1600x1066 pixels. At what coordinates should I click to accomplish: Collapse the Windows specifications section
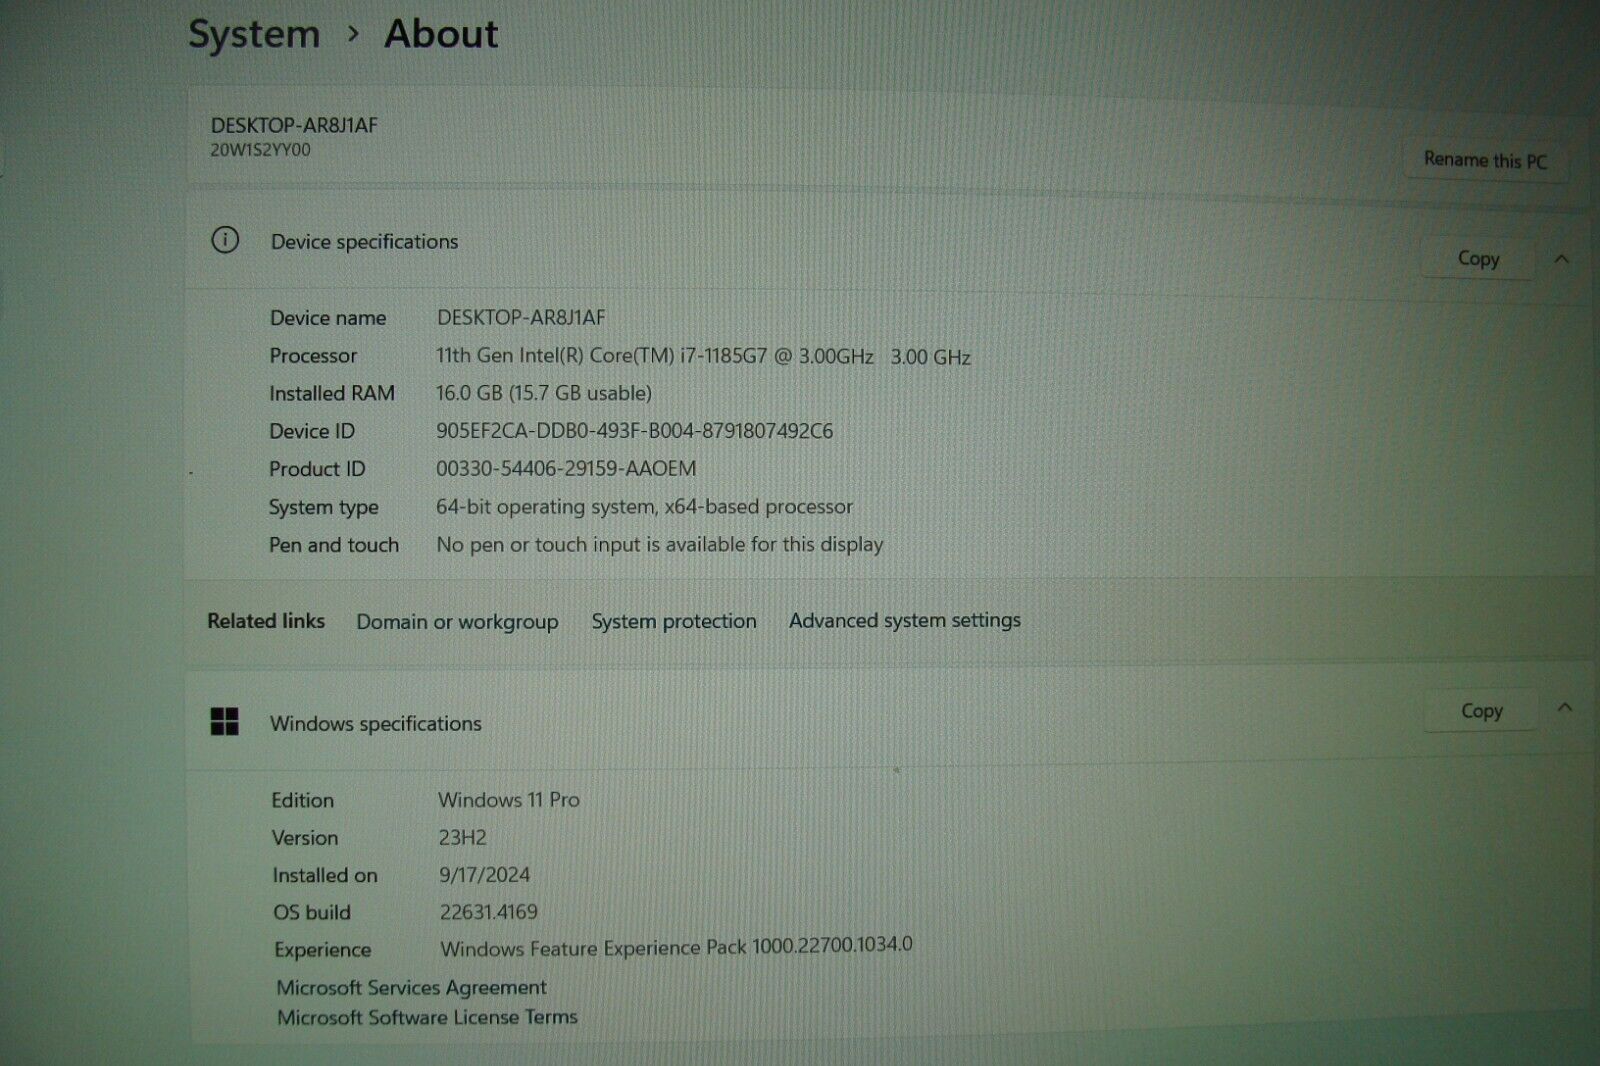tap(1565, 708)
